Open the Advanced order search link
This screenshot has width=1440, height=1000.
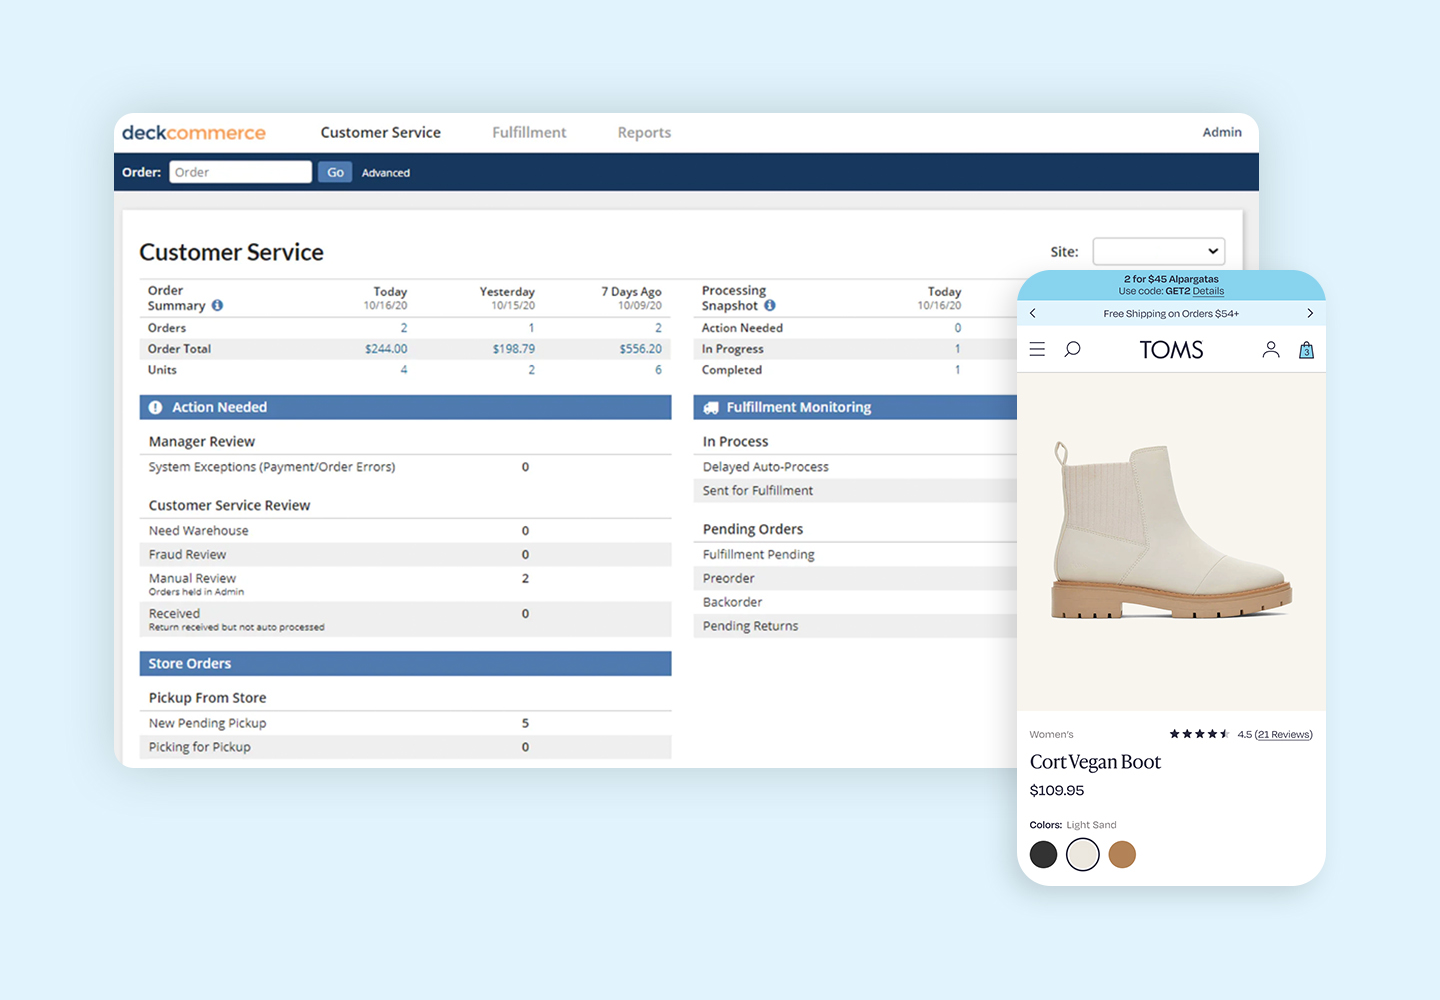386,173
